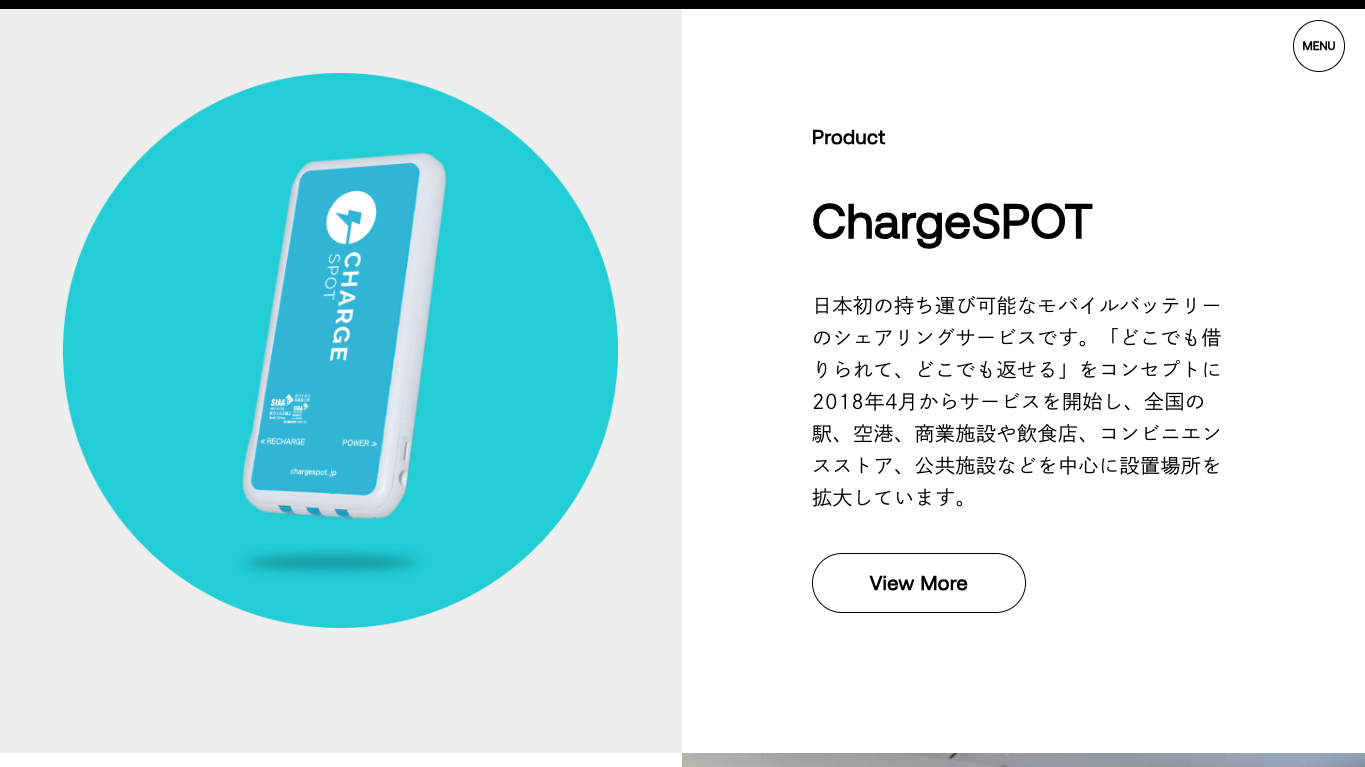
Task: Click the vertical CHARGE SPOT text on the device
Action: tap(336, 306)
